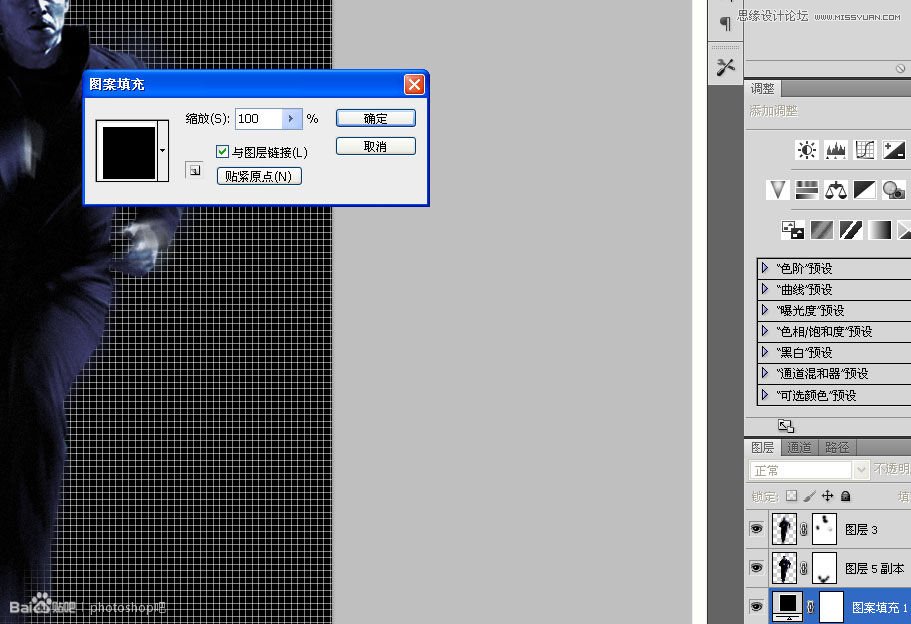Expand the 曲线预设 group
Image resolution: width=911 pixels, height=624 pixels.
[x=764, y=289]
